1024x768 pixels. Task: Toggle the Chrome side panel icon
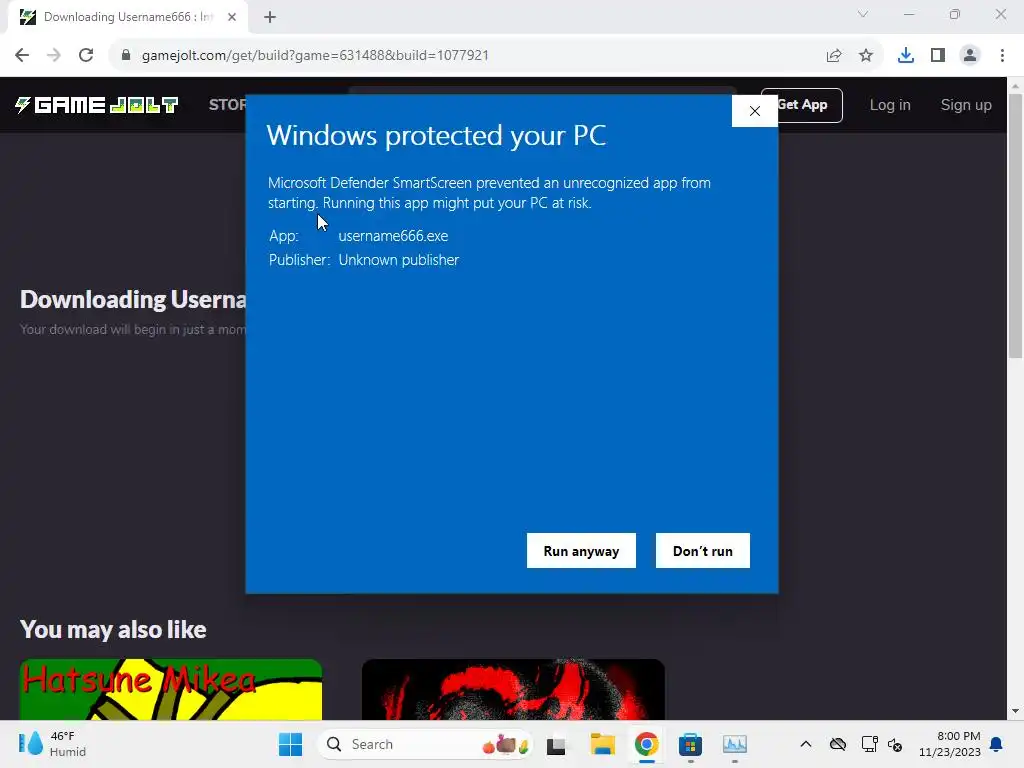click(x=938, y=55)
